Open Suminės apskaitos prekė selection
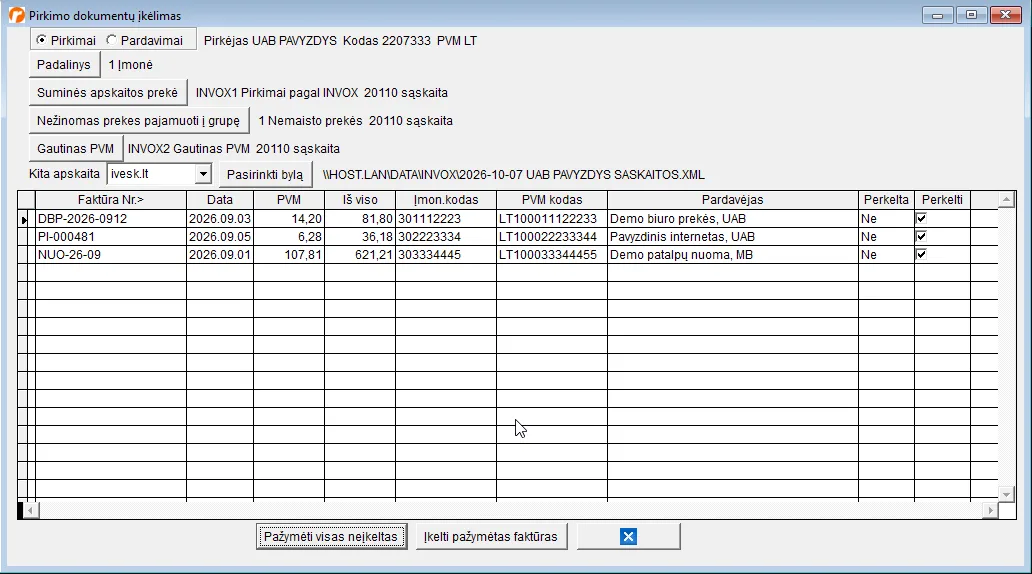 click(x=108, y=93)
